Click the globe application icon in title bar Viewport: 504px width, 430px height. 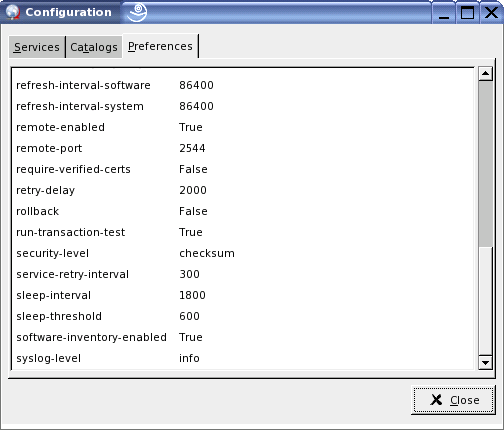(13, 12)
